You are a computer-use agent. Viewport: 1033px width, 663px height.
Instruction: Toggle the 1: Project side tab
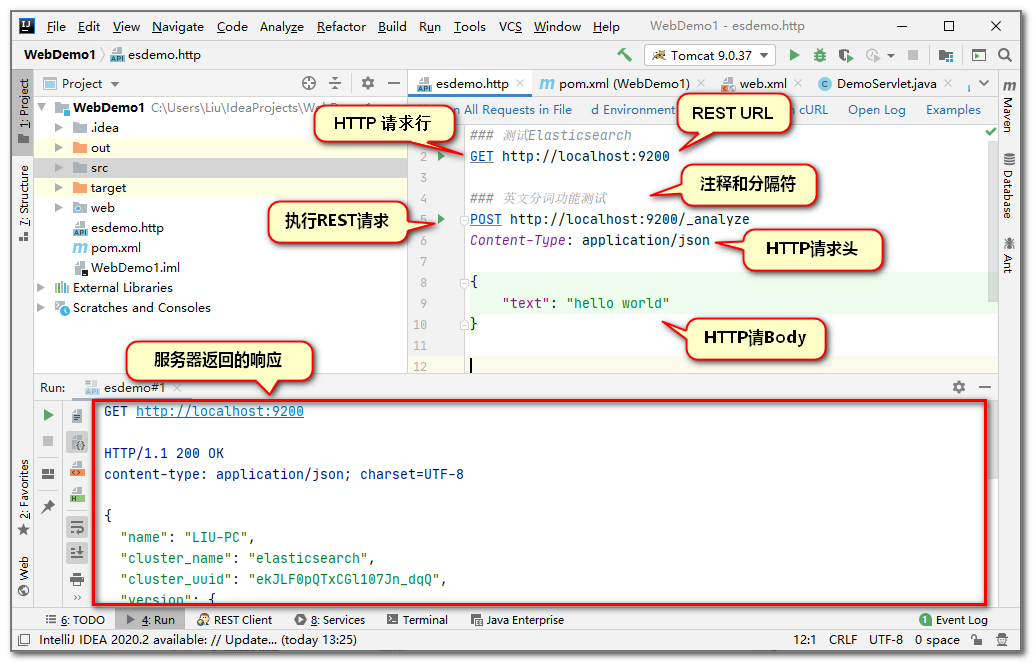click(x=24, y=111)
